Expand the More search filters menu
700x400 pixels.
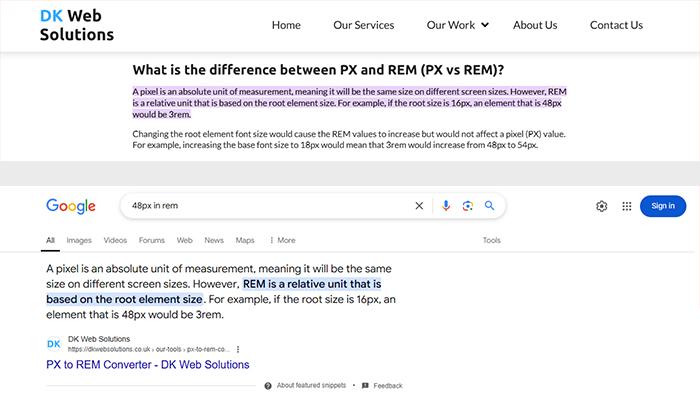pyautogui.click(x=282, y=240)
